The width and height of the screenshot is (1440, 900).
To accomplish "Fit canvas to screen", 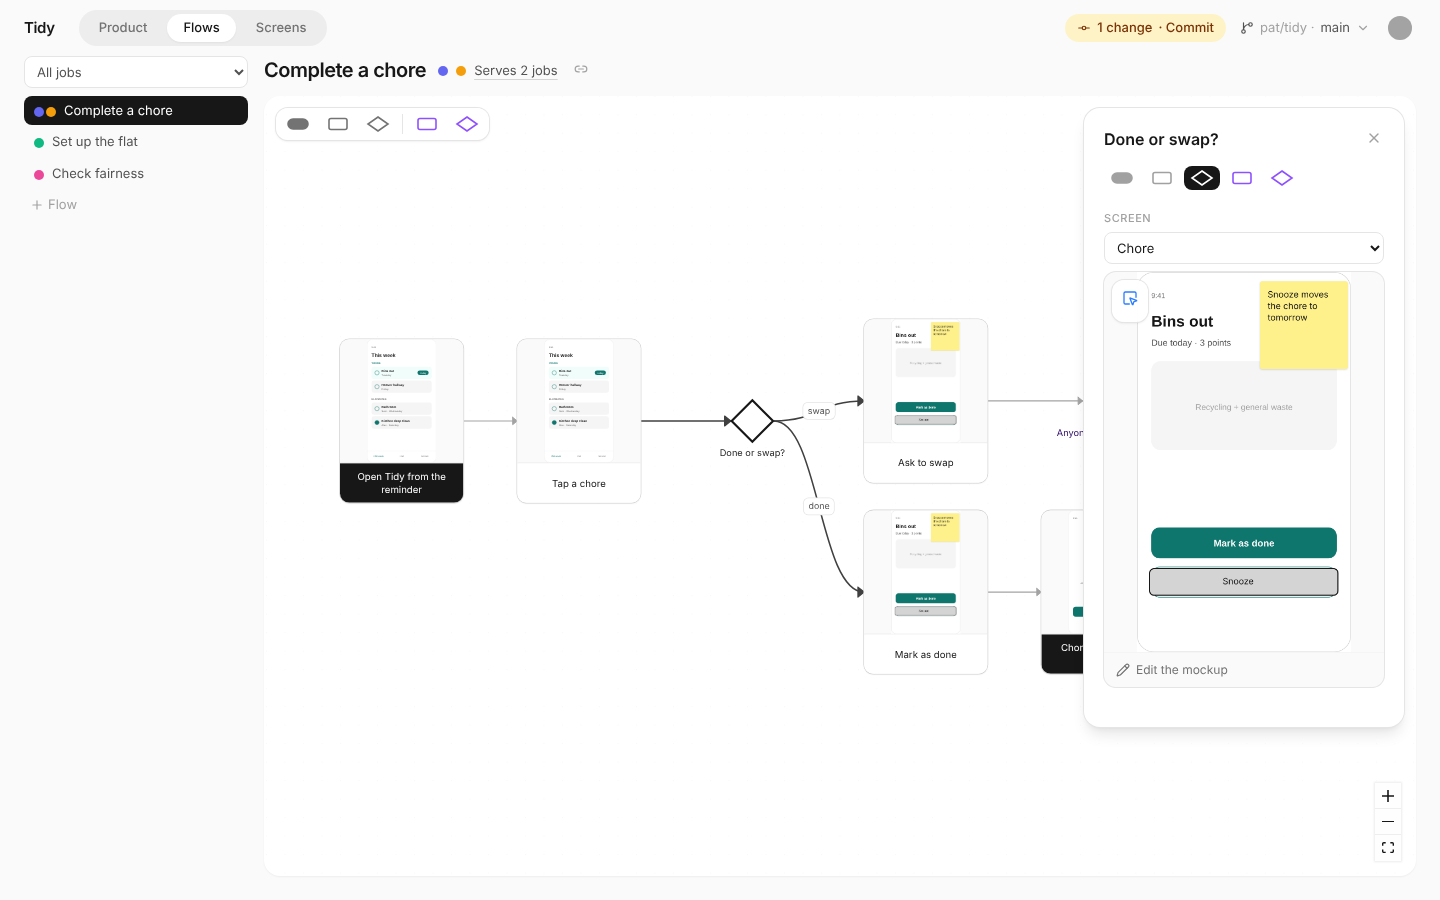I will tap(1388, 848).
